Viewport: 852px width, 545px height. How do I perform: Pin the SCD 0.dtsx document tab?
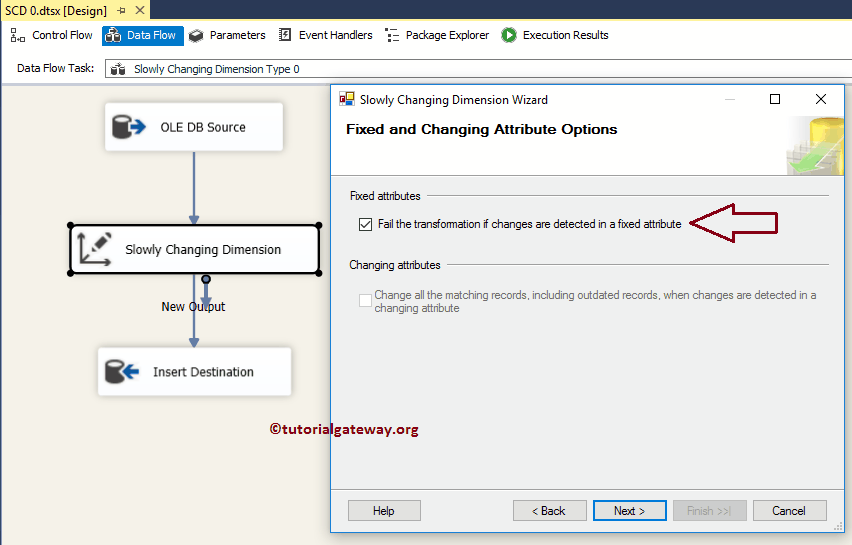pyautogui.click(x=121, y=10)
